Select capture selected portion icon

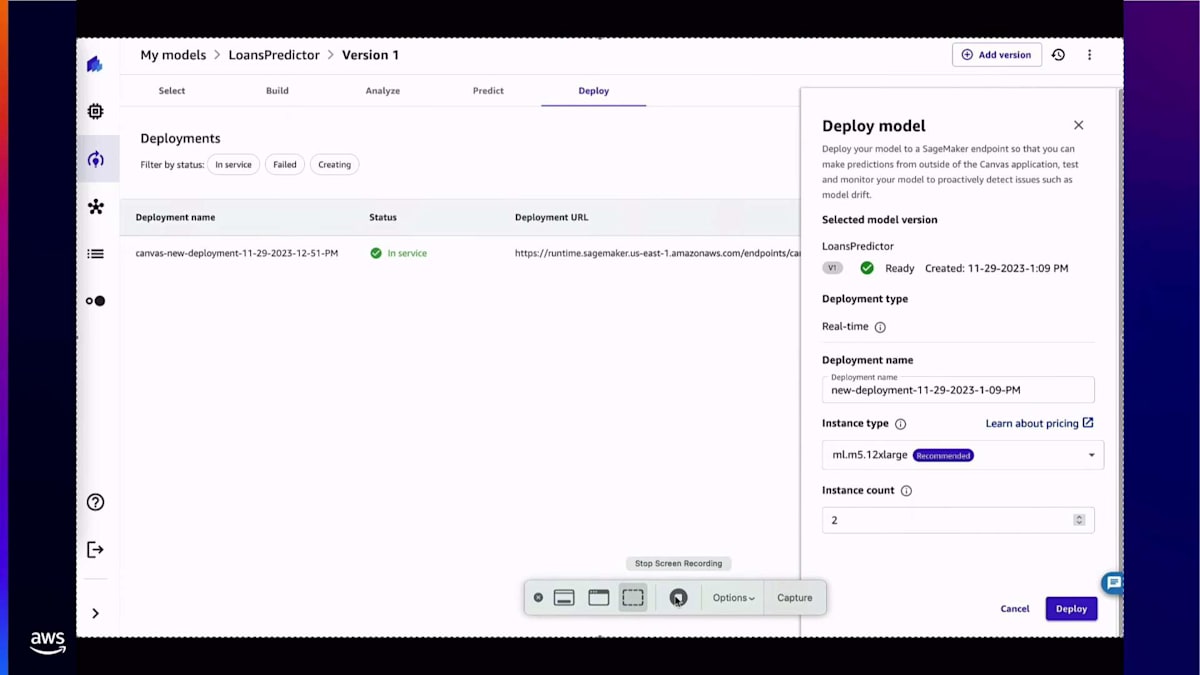633,597
